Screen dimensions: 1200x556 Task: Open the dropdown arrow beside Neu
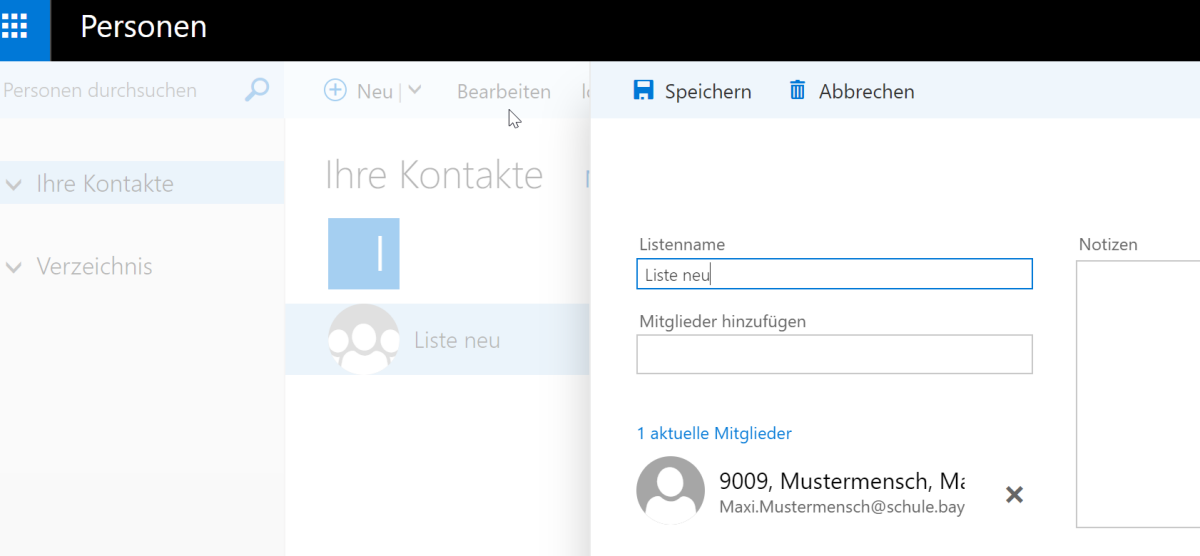(415, 90)
